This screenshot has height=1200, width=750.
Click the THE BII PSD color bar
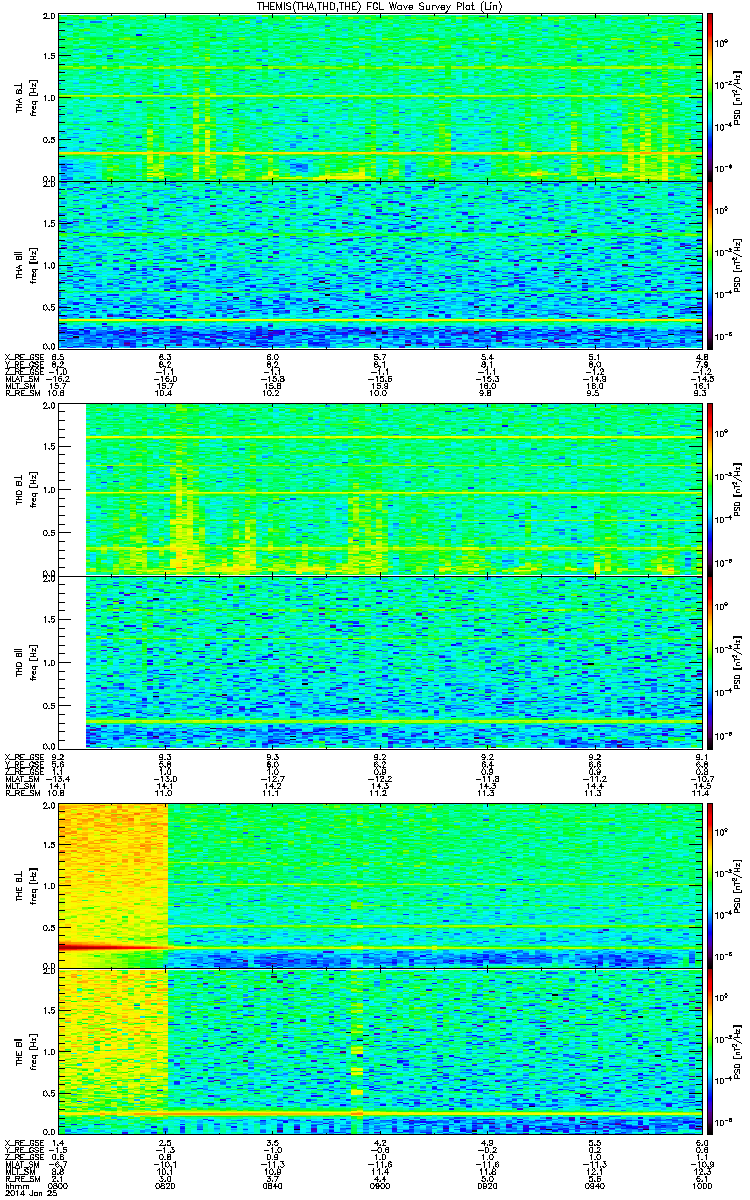(x=711, y=1051)
